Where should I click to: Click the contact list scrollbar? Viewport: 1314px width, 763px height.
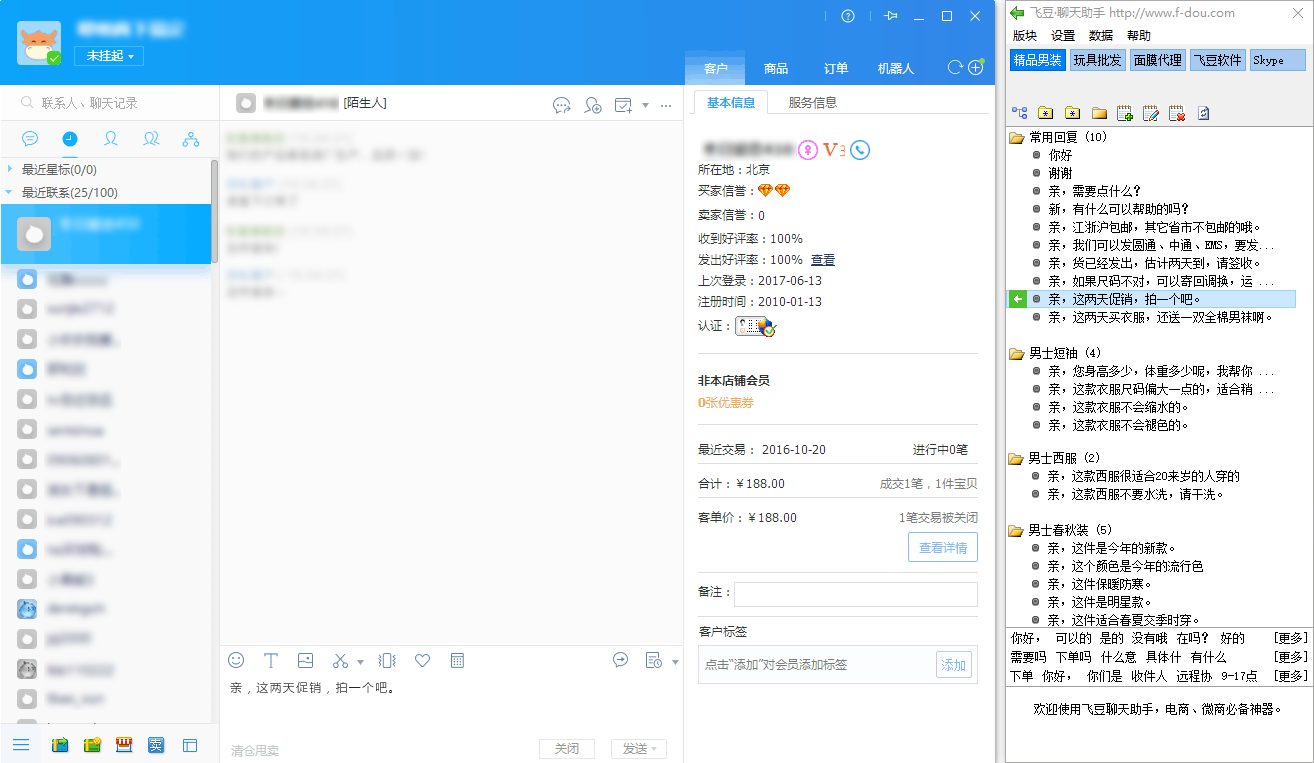coord(215,211)
